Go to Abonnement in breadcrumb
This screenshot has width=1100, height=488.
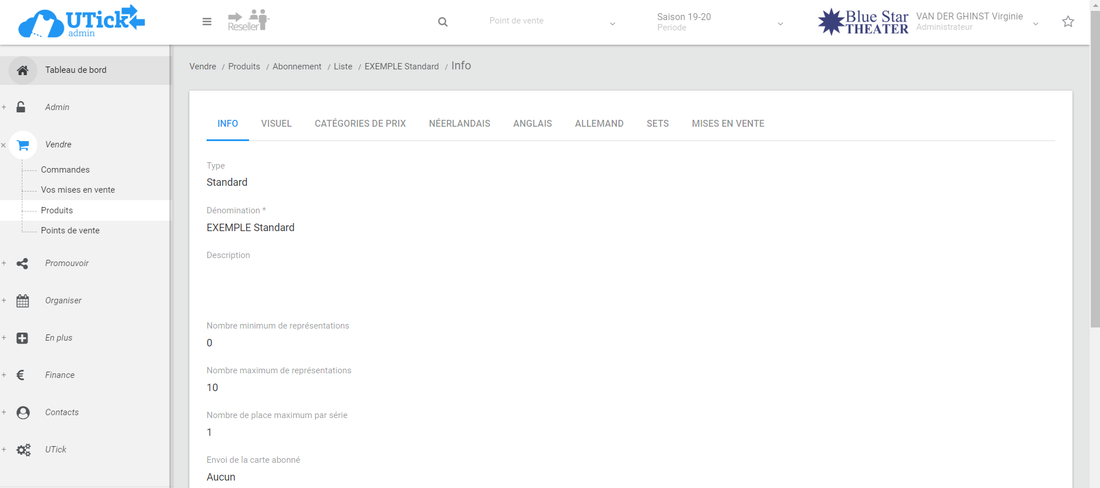[297, 66]
